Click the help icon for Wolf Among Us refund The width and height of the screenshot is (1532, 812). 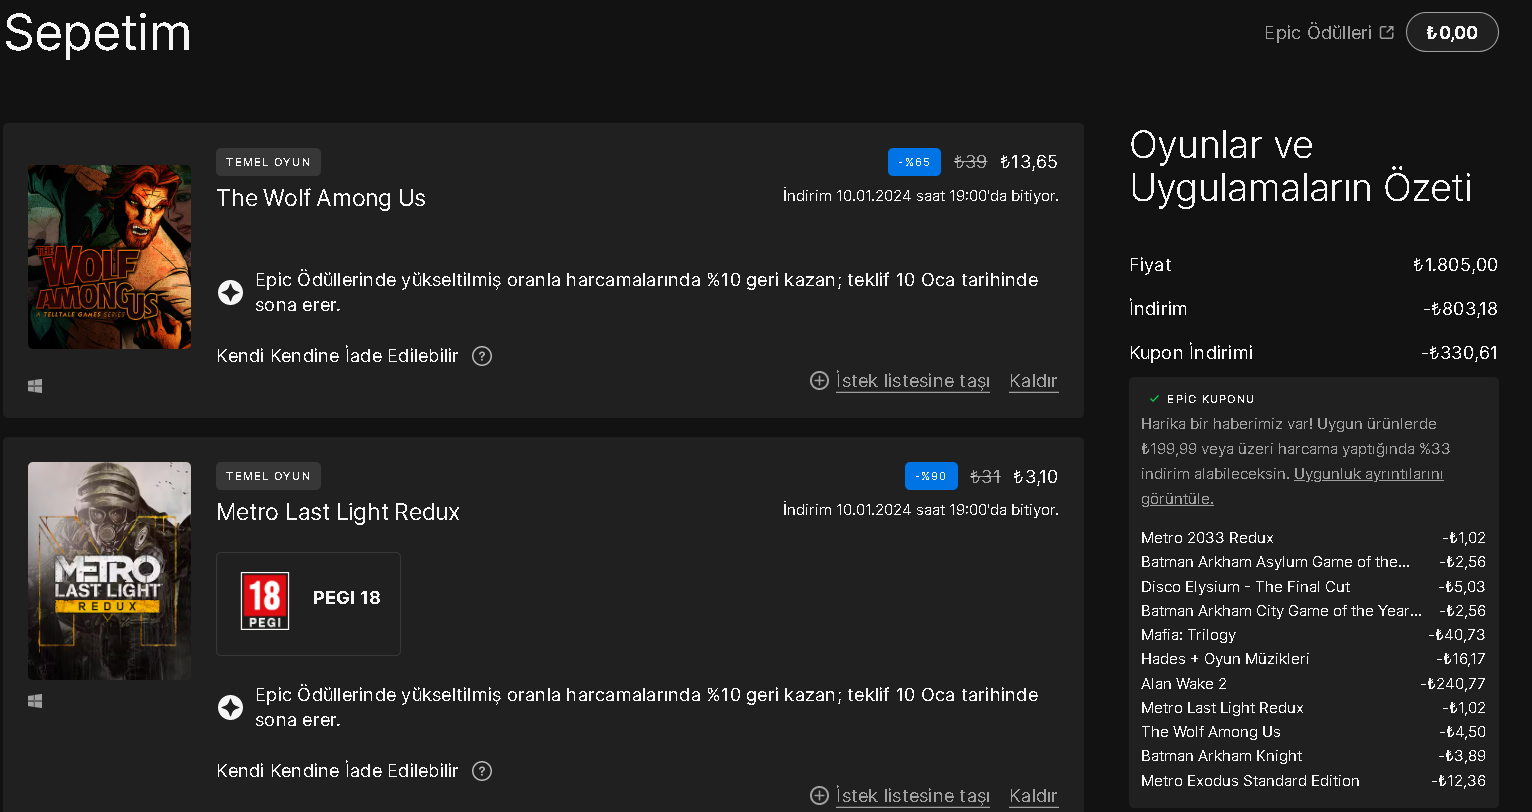pos(482,356)
